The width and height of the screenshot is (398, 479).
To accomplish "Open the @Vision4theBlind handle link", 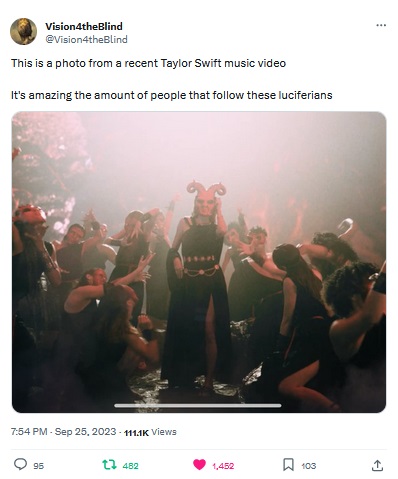I will (x=86, y=40).
